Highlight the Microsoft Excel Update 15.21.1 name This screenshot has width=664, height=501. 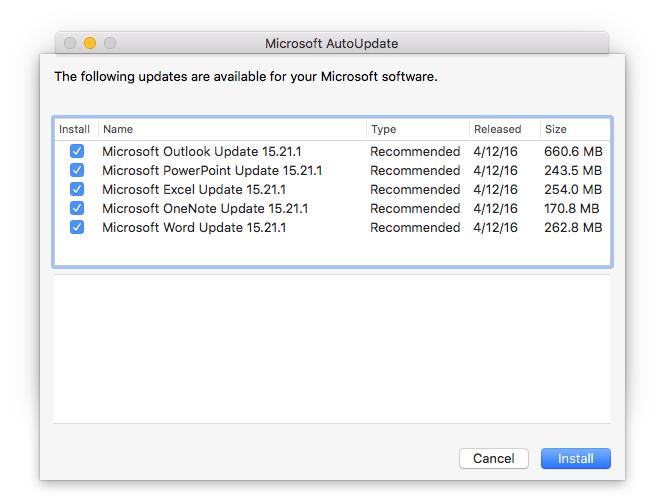point(194,190)
